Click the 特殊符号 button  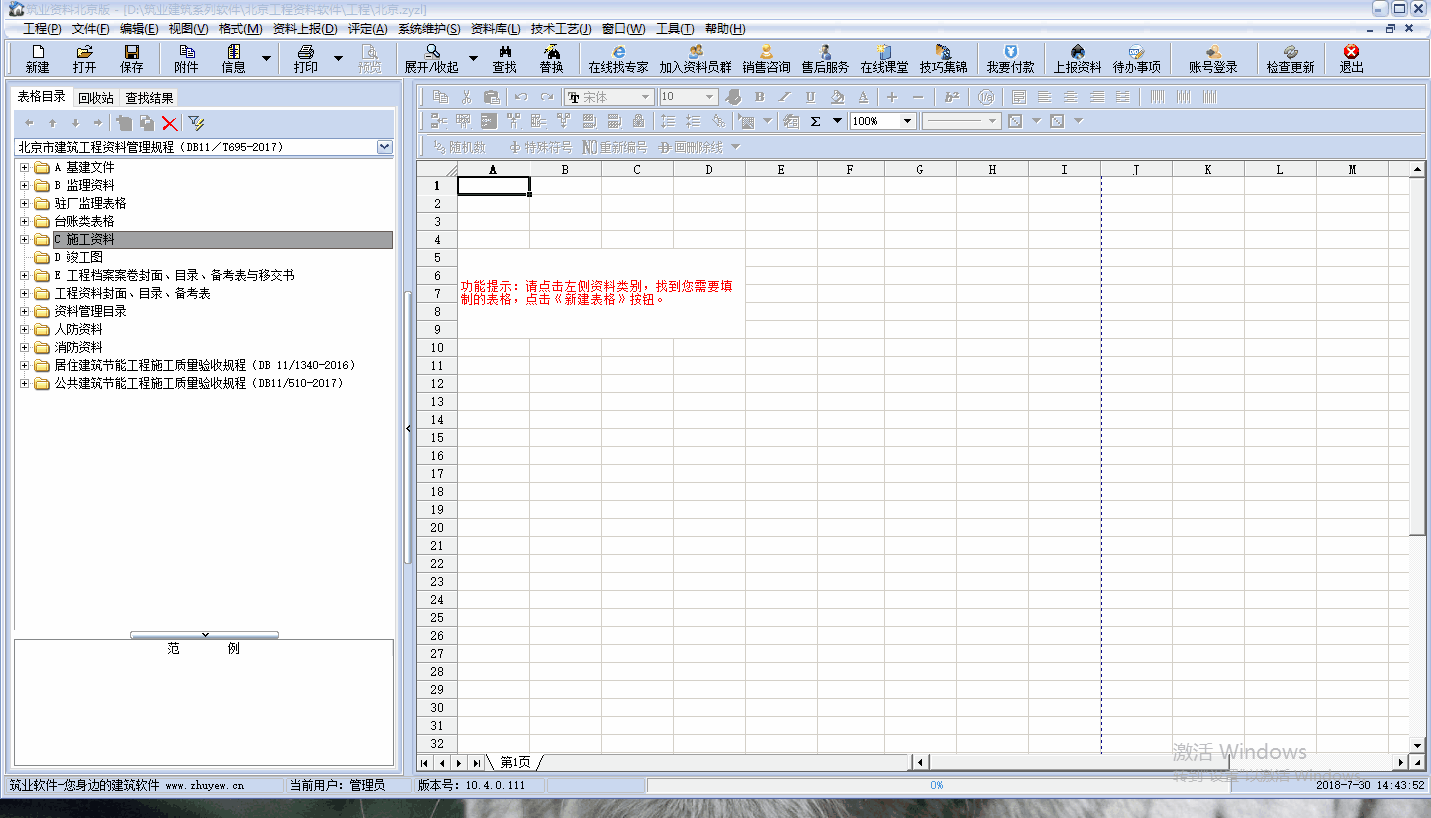(x=540, y=147)
